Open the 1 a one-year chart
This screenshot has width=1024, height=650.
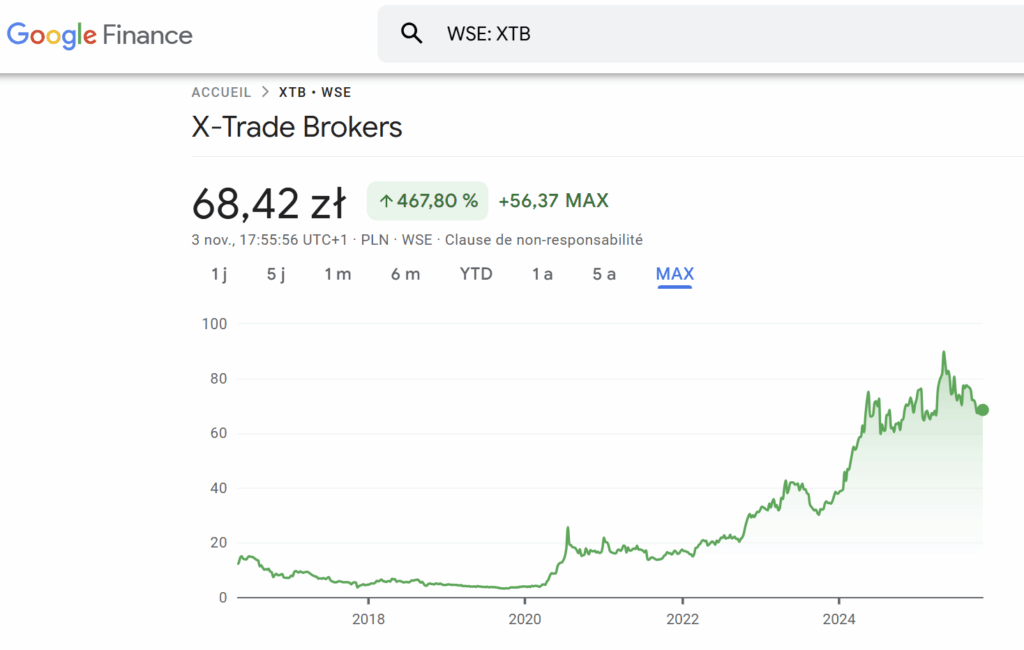541,273
